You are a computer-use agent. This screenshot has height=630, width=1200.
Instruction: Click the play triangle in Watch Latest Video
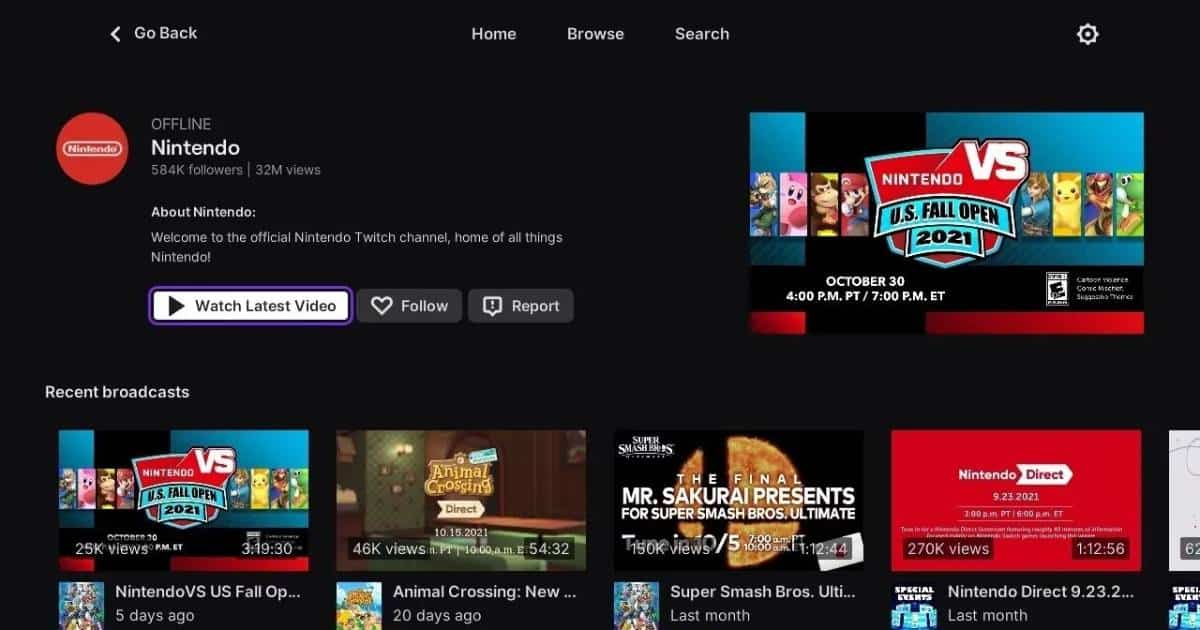177,306
